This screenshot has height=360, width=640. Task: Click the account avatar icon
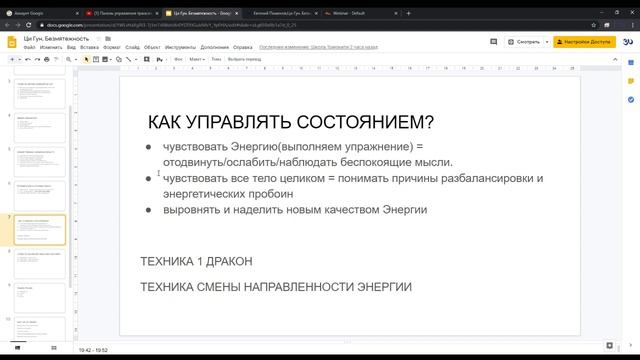tap(628, 42)
